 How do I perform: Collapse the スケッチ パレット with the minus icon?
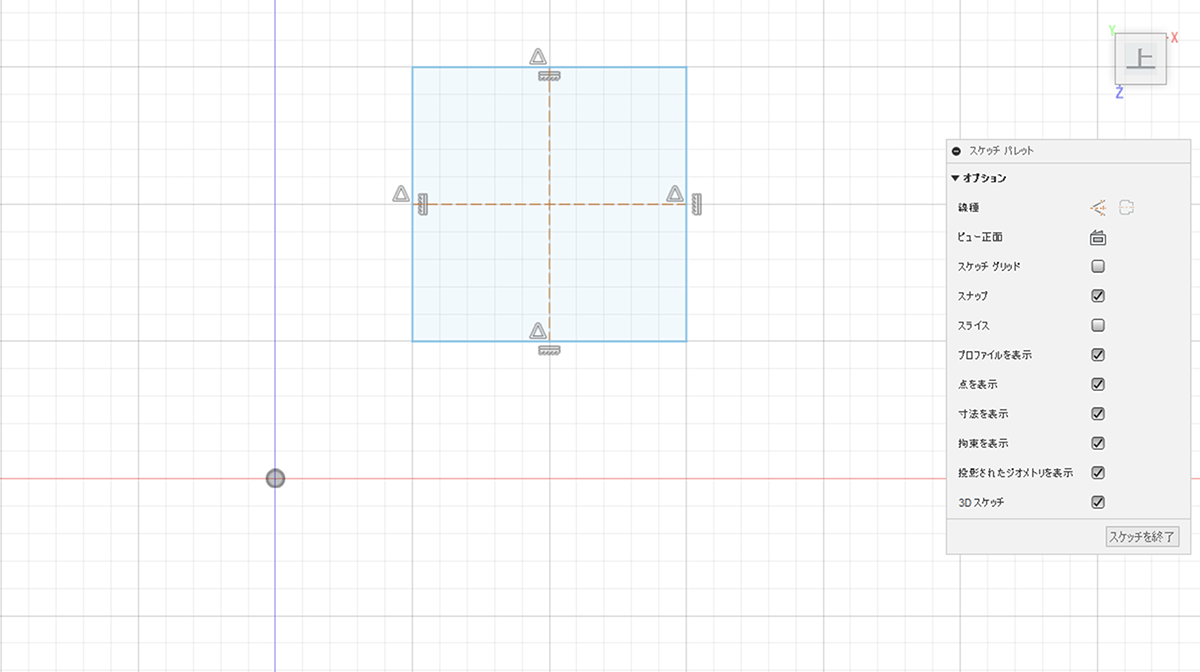(x=956, y=151)
